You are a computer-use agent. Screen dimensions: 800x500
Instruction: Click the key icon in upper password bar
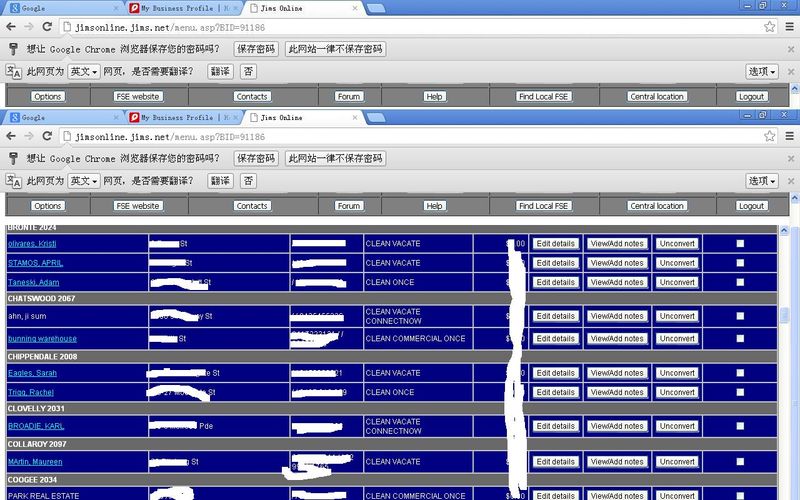(13, 49)
